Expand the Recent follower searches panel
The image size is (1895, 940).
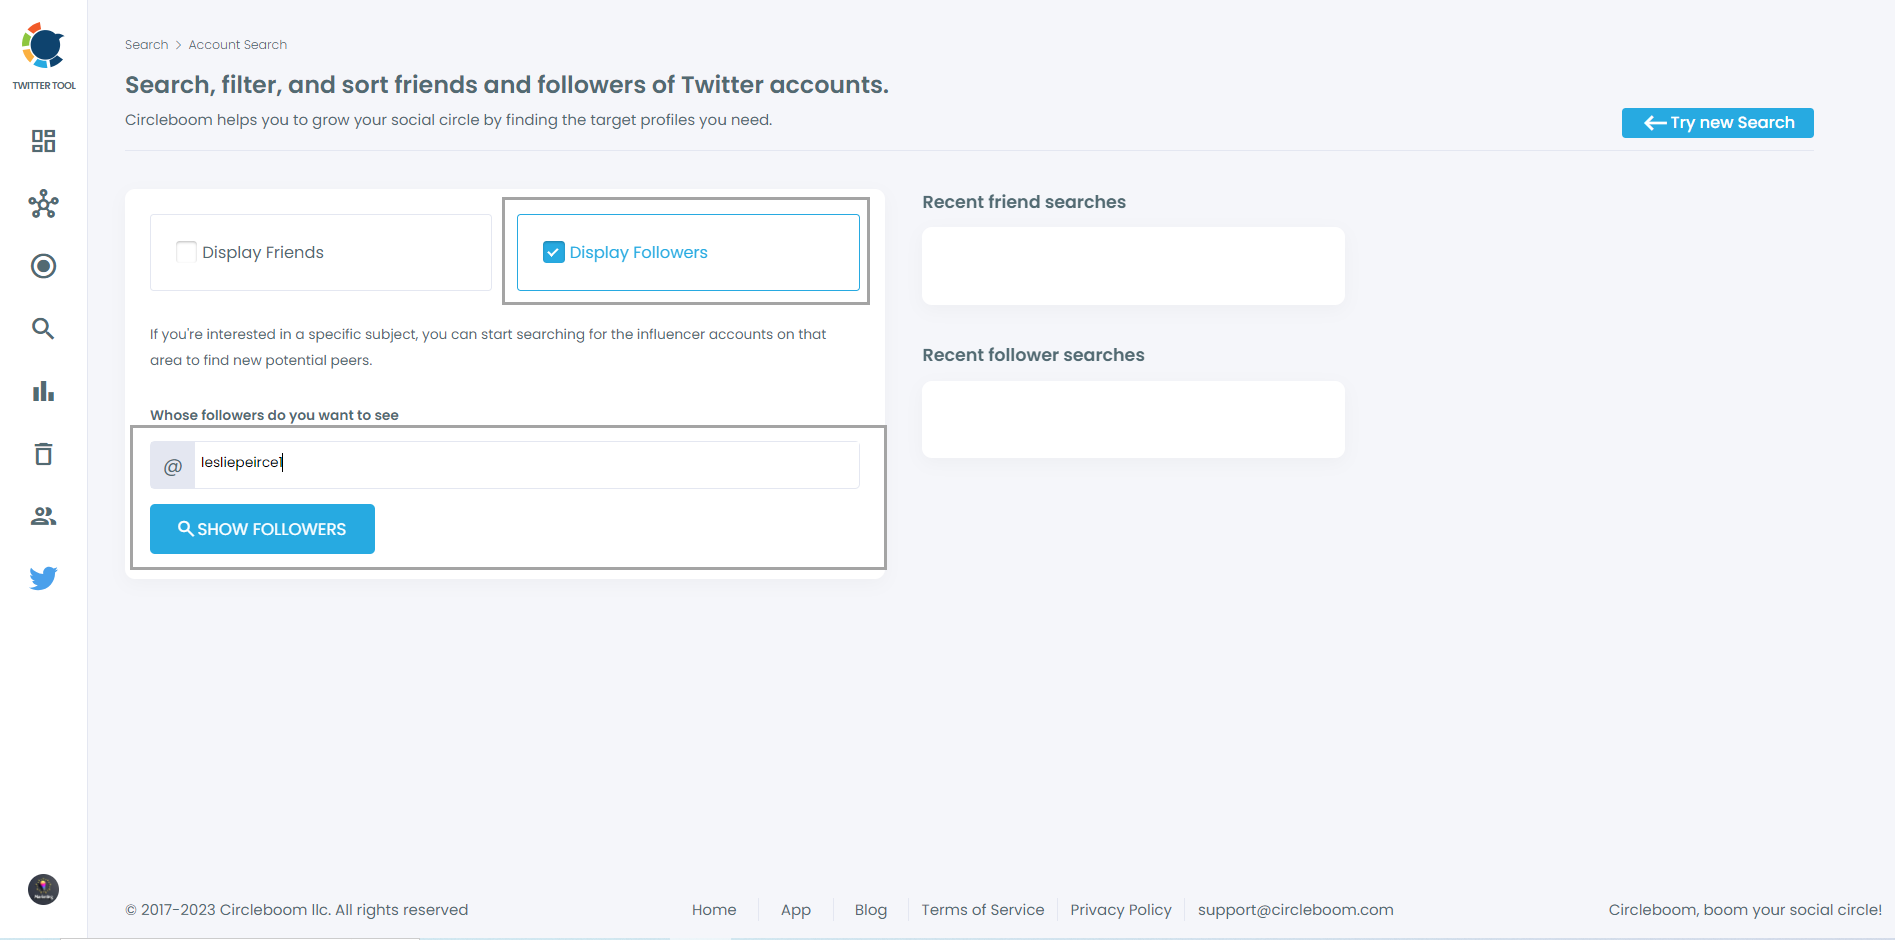(x=1132, y=419)
